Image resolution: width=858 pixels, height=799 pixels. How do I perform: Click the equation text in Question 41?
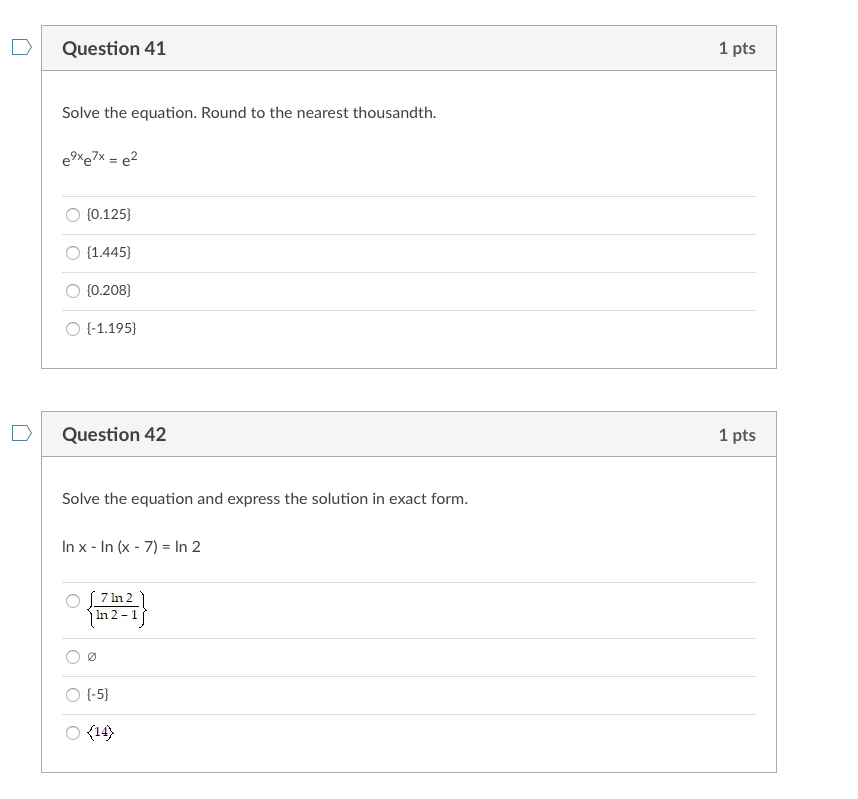(x=97, y=158)
